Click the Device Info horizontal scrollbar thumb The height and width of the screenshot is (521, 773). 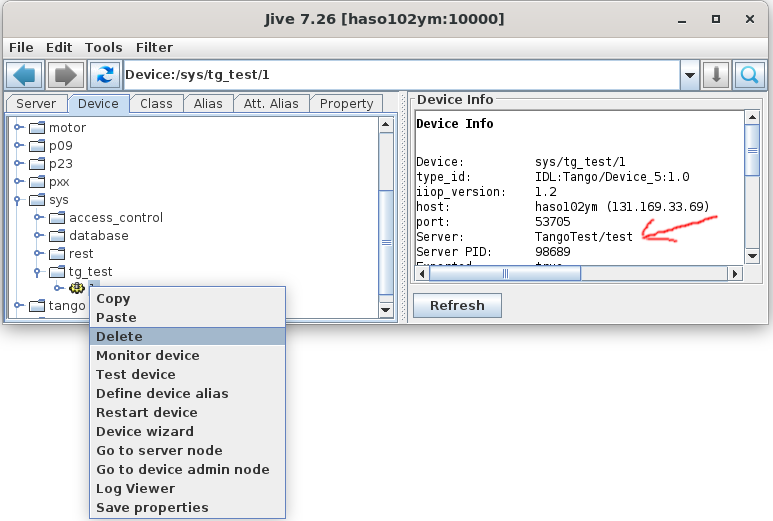505,274
